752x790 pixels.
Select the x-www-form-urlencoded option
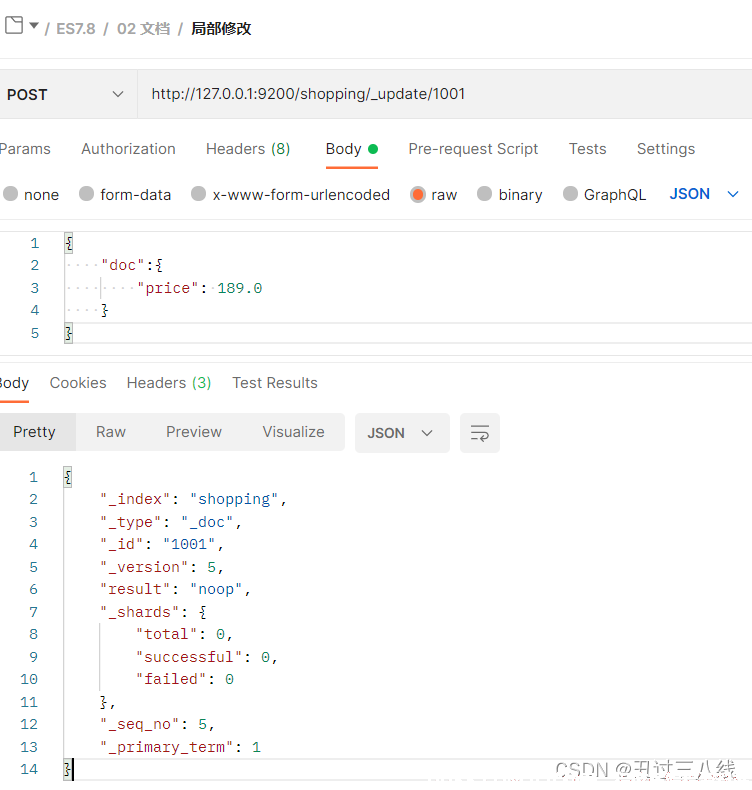pos(291,194)
